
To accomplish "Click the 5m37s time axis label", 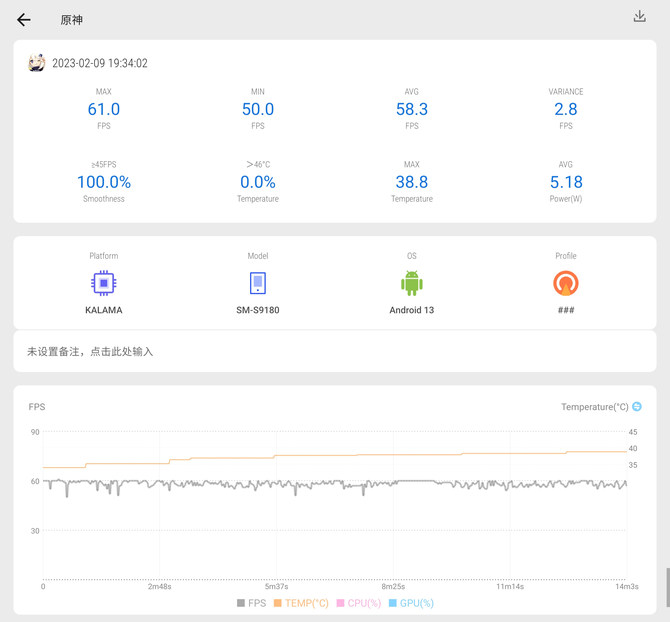I will point(276,587).
